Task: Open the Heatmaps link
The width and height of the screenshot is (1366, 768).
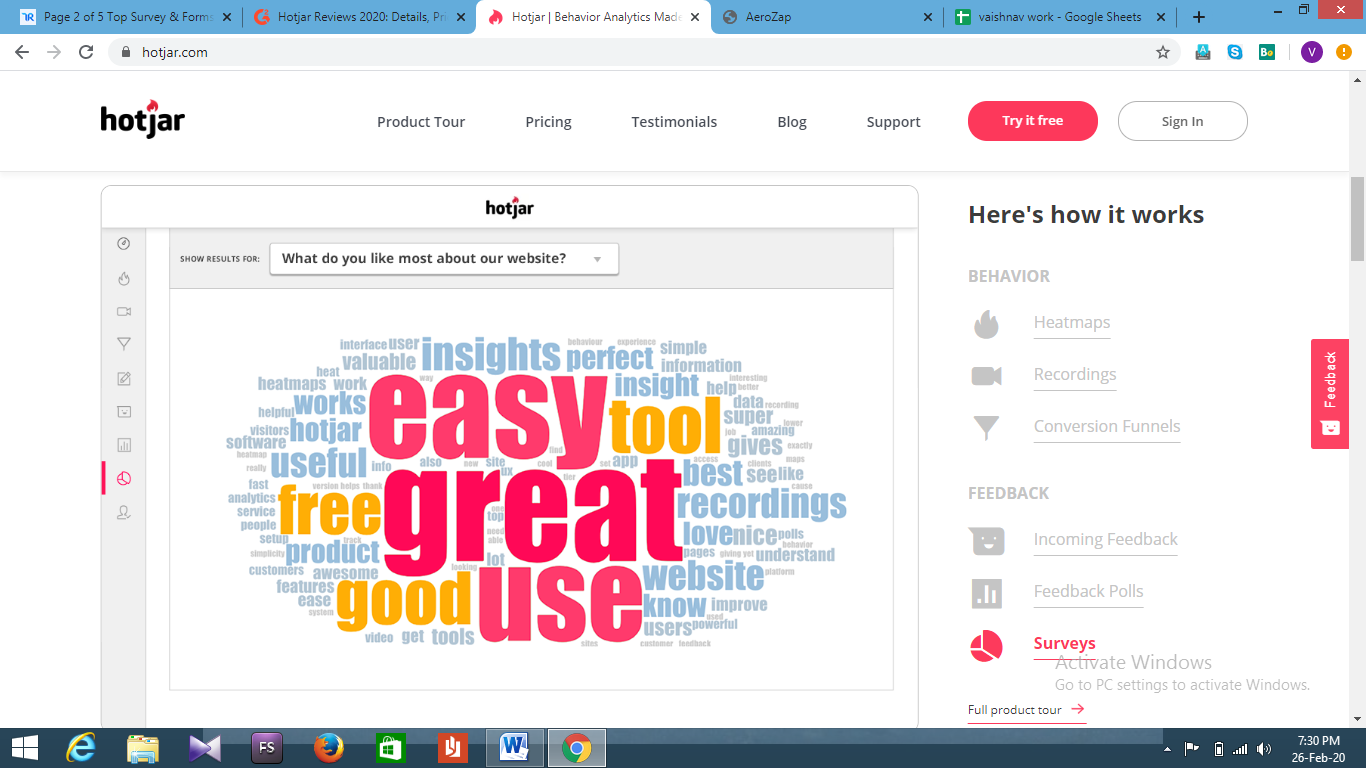Action: tap(1072, 323)
